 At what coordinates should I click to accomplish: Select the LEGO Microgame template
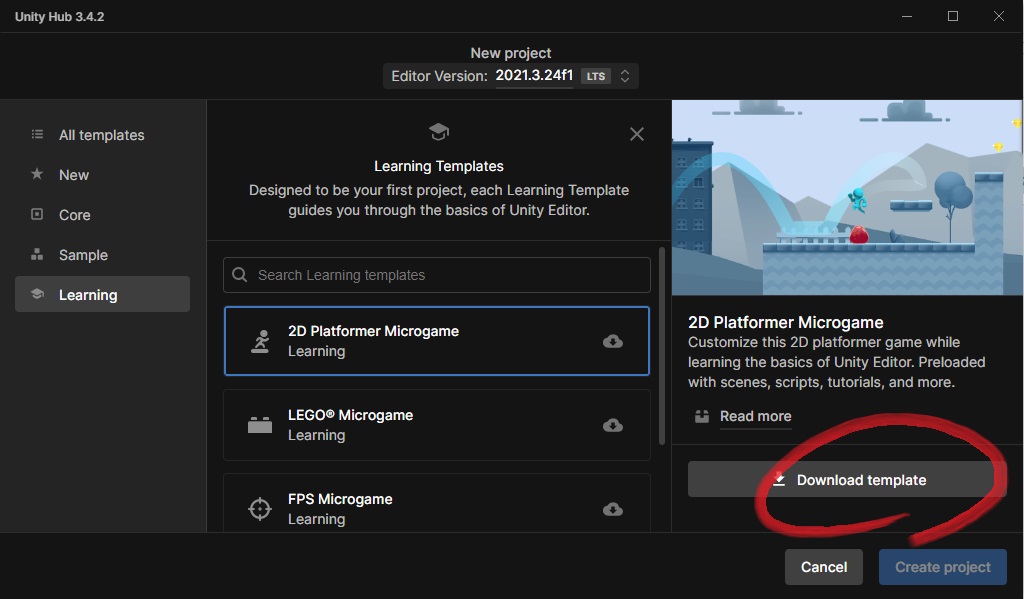(437, 425)
